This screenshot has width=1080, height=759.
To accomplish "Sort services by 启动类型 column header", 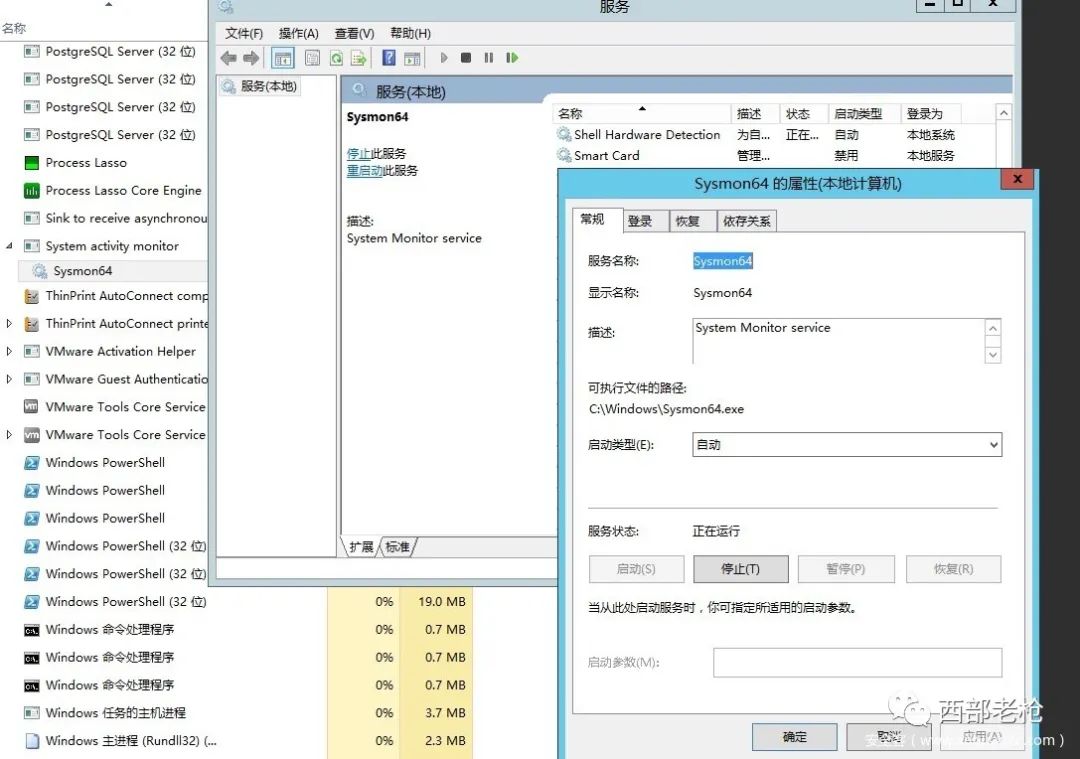I will pos(864,114).
